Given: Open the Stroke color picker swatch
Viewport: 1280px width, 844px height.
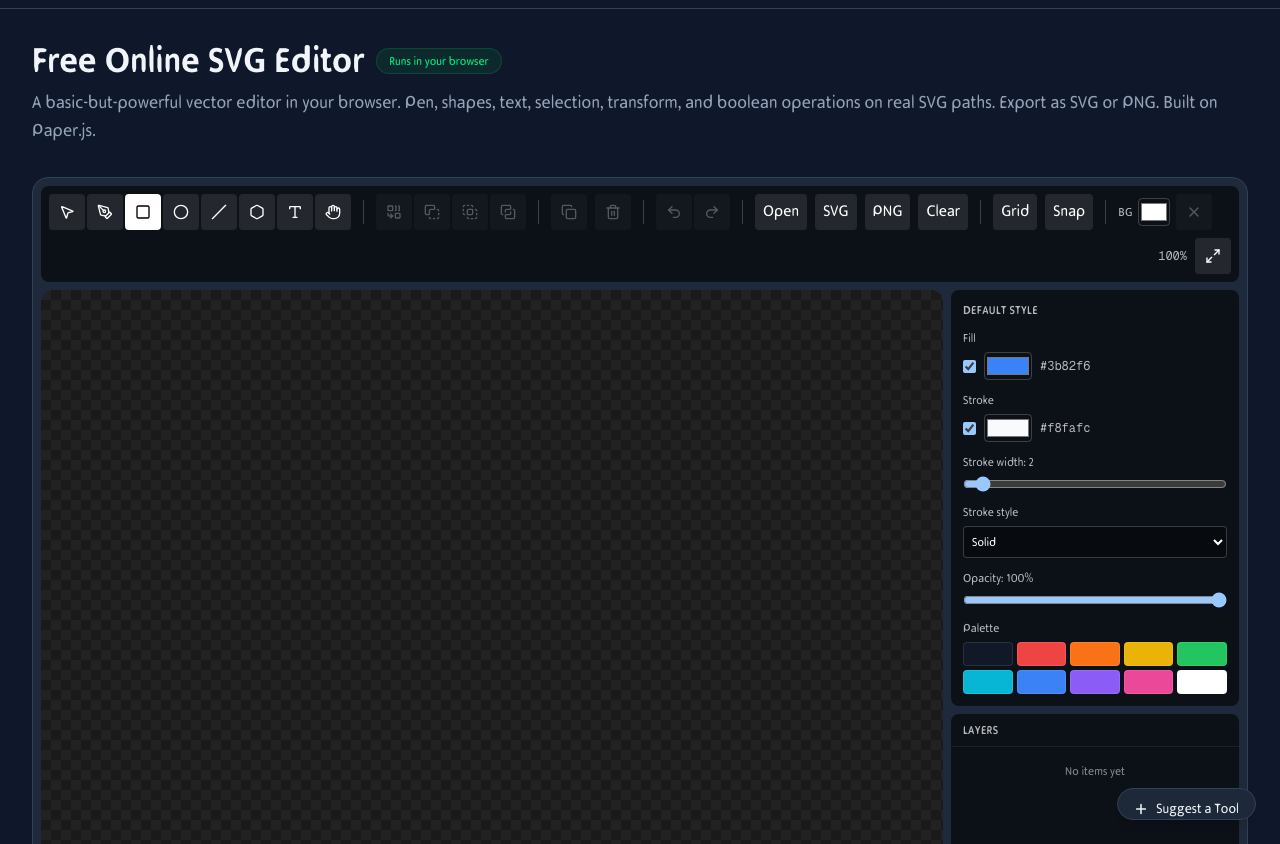Looking at the screenshot, I should [x=1008, y=428].
